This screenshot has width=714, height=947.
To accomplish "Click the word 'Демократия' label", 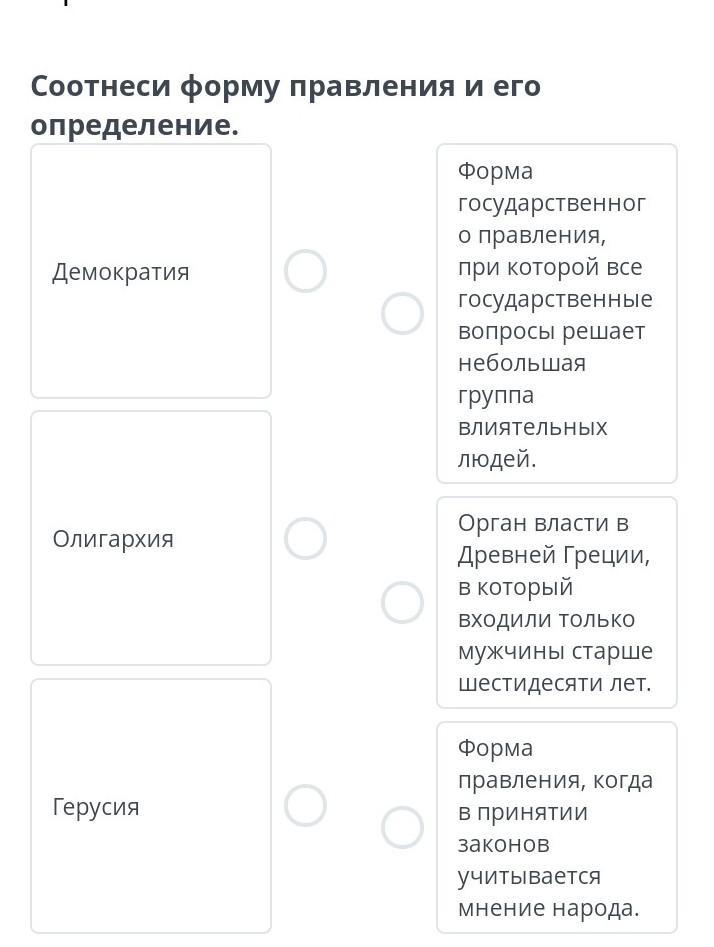I will 121,272.
